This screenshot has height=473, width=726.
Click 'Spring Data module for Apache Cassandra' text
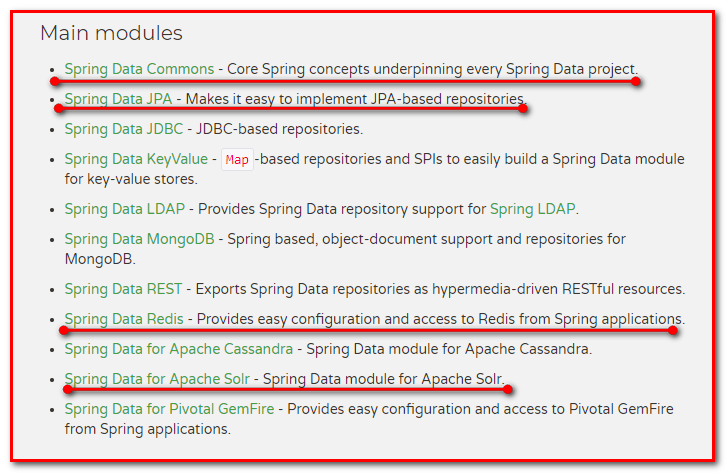click(450, 349)
